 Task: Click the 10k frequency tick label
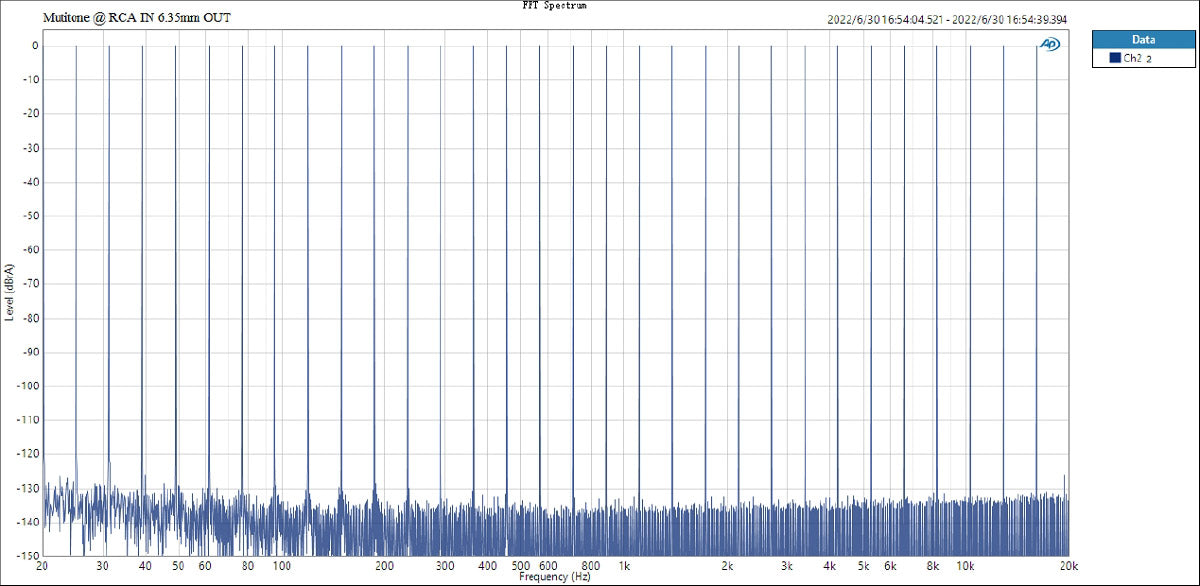(x=965, y=566)
